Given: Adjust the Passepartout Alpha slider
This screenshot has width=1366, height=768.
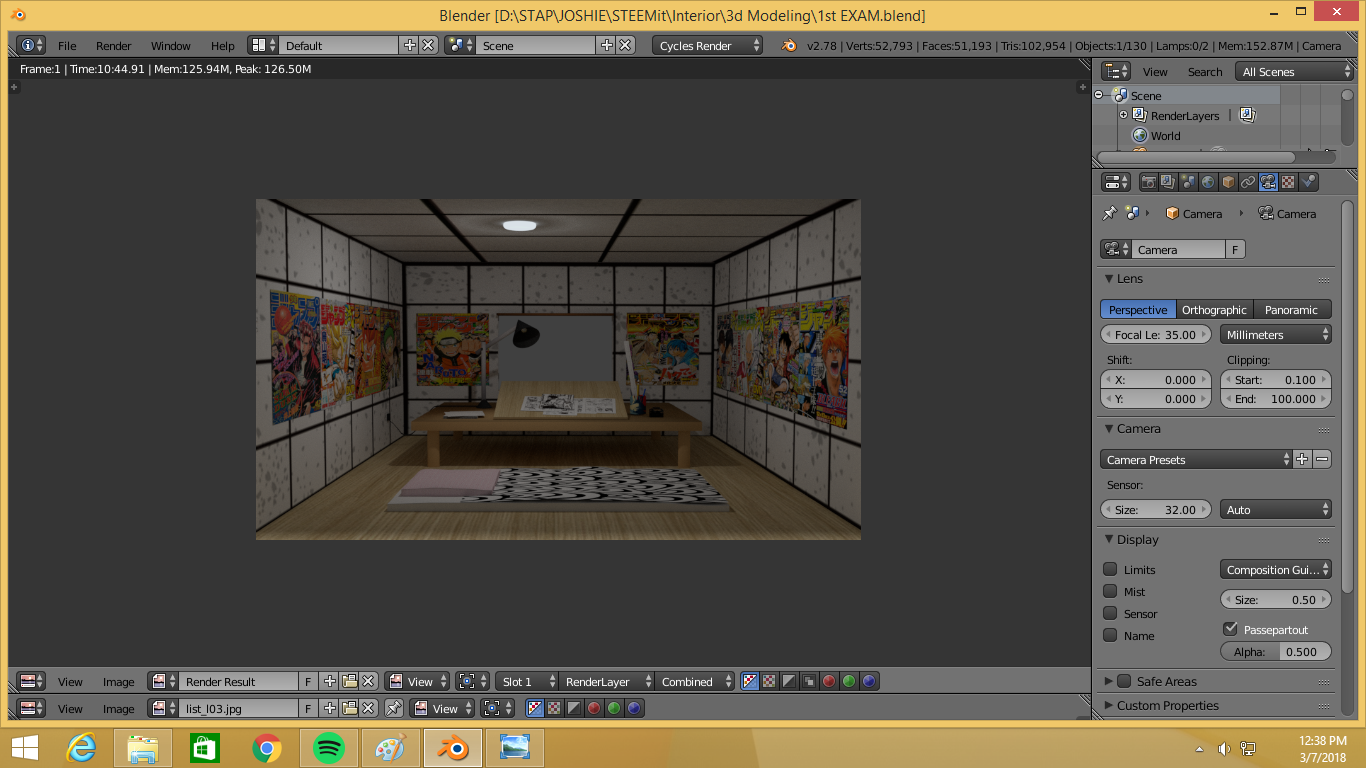Looking at the screenshot, I should (1276, 651).
